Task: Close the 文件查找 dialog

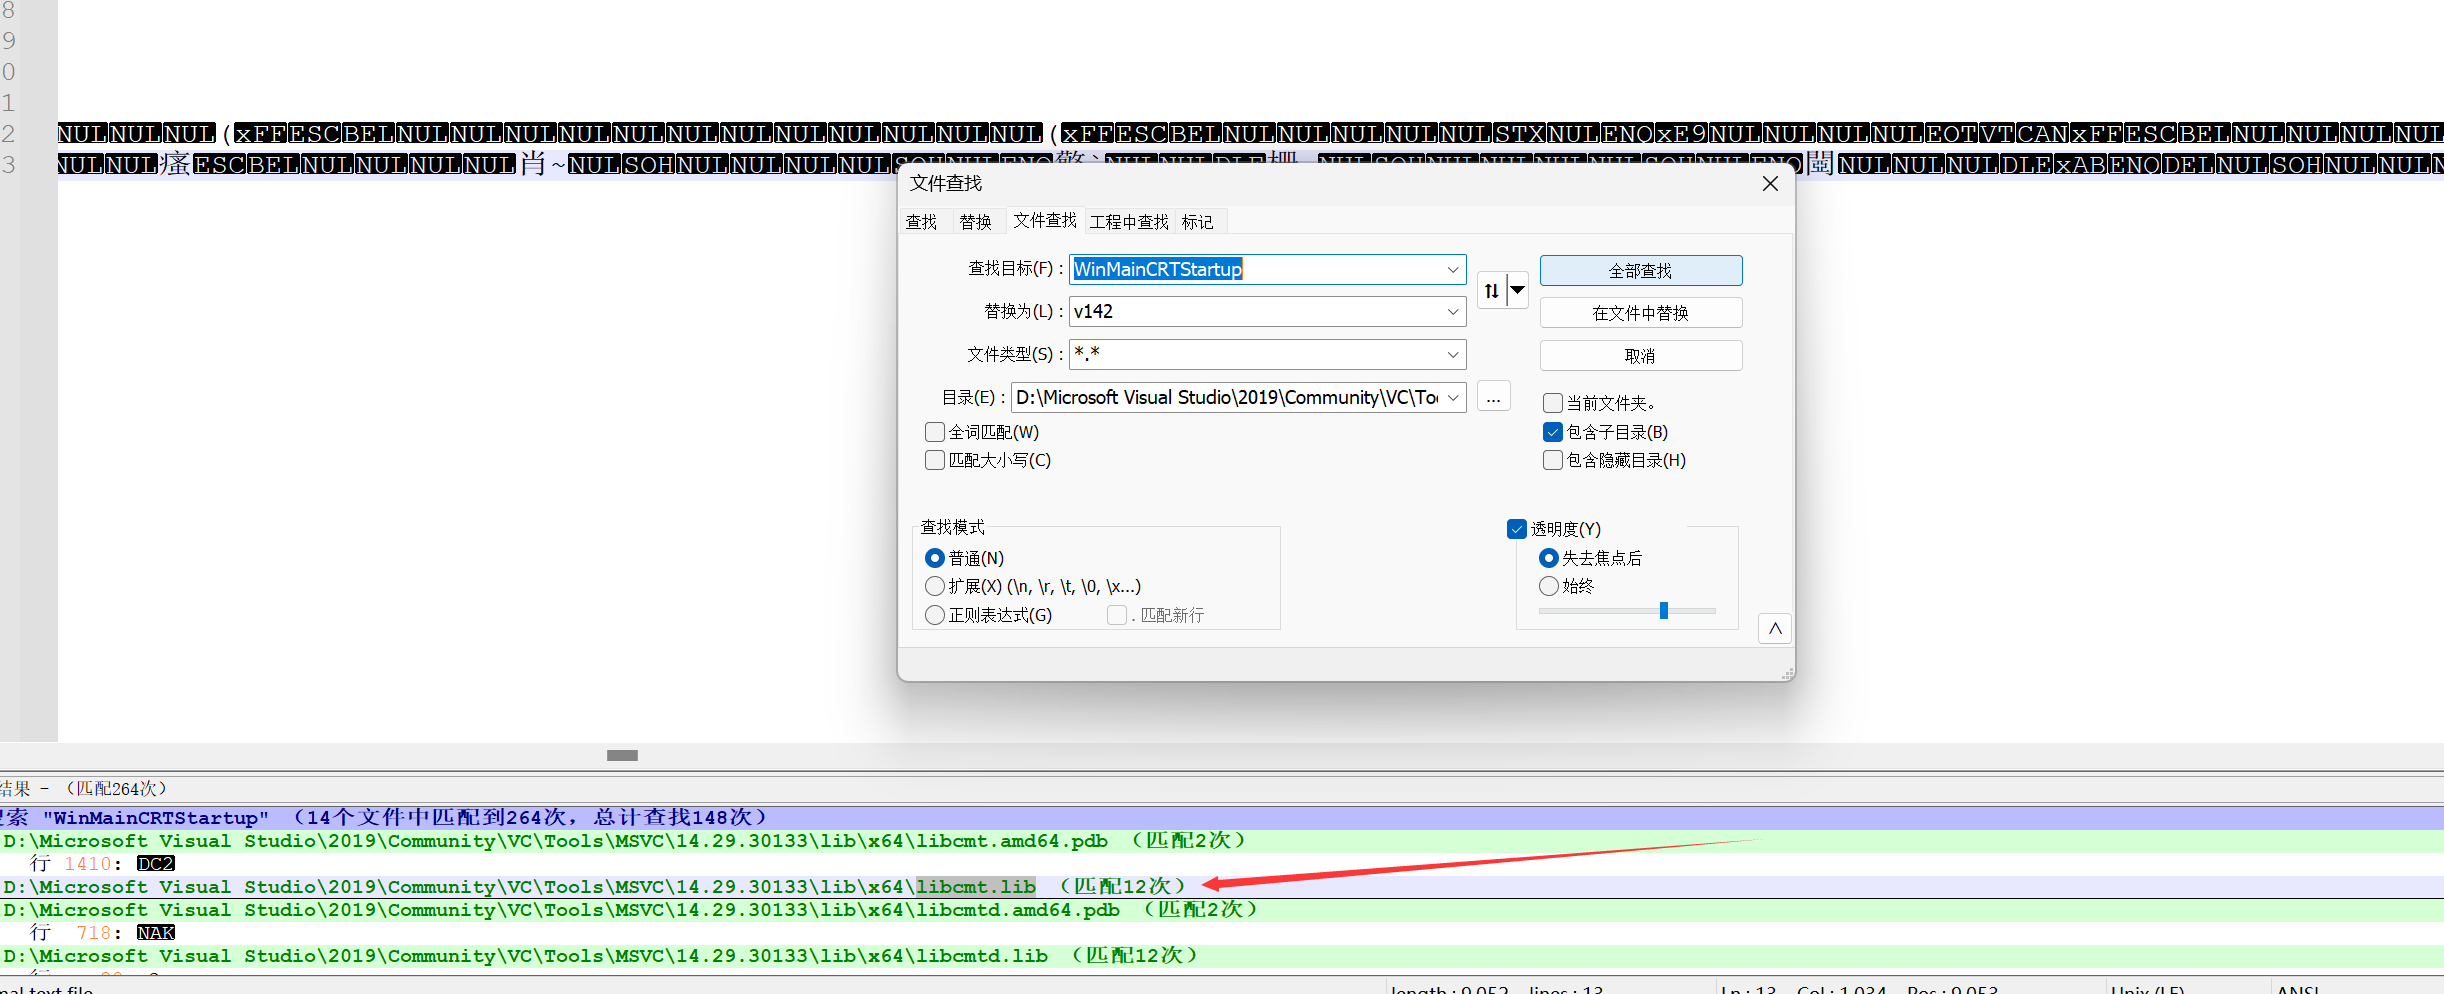Action: [1770, 184]
